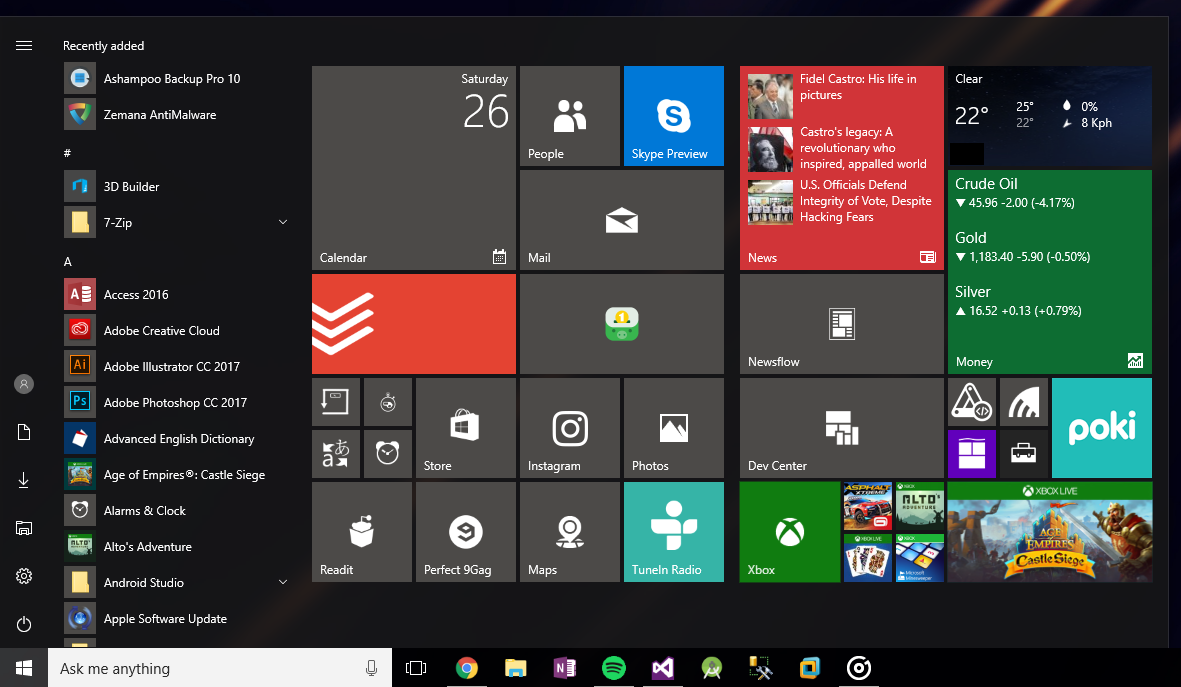Open the Mail tile
The image size is (1181, 687).
click(x=621, y=220)
